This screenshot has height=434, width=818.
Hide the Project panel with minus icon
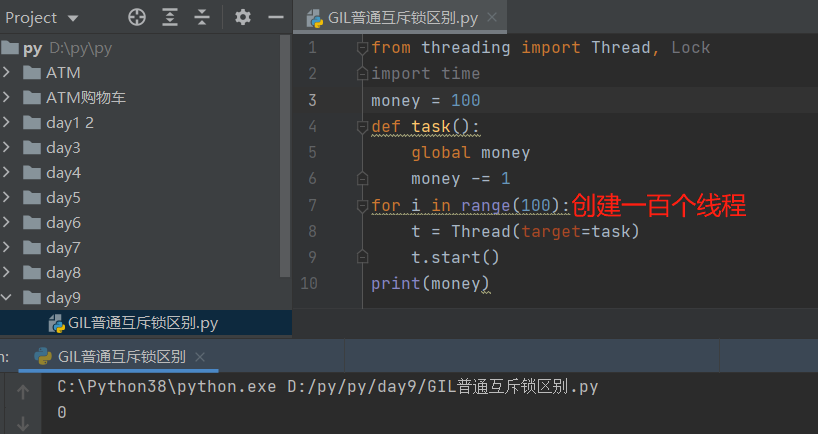click(x=276, y=17)
